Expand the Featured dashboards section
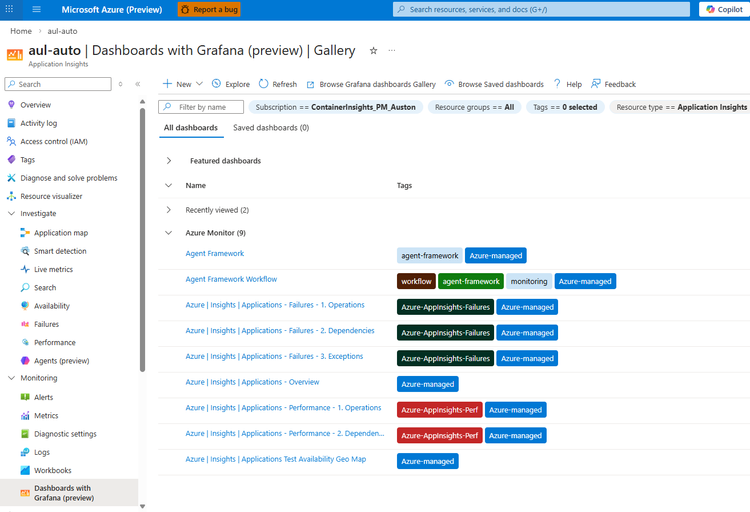The image size is (750, 512). (169, 161)
